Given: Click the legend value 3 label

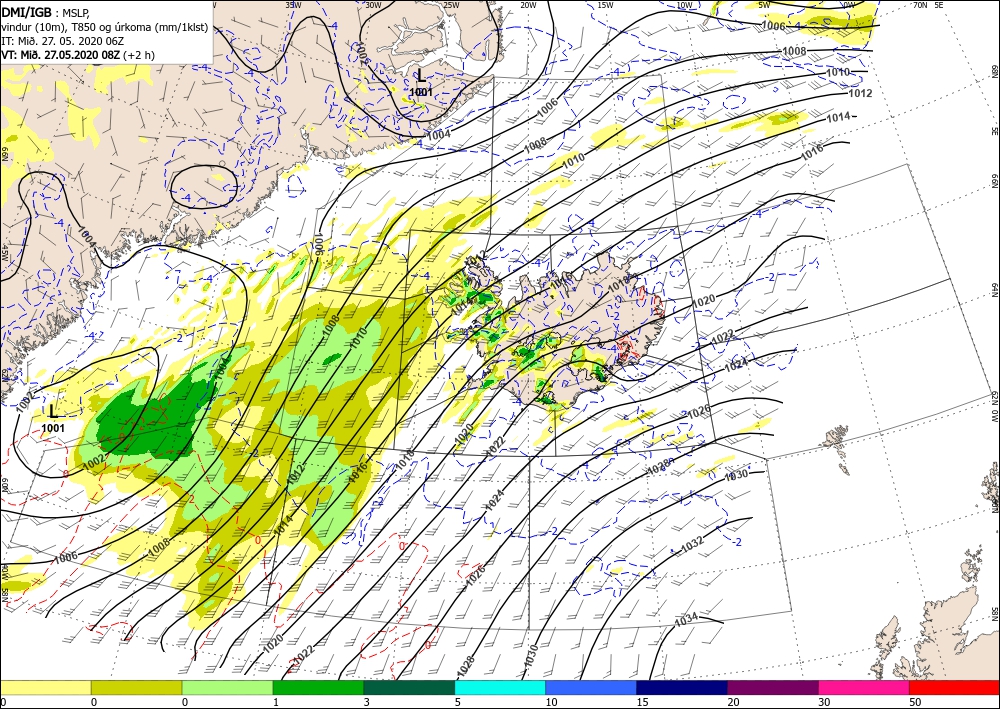Looking at the screenshot, I should pyautogui.click(x=367, y=702).
